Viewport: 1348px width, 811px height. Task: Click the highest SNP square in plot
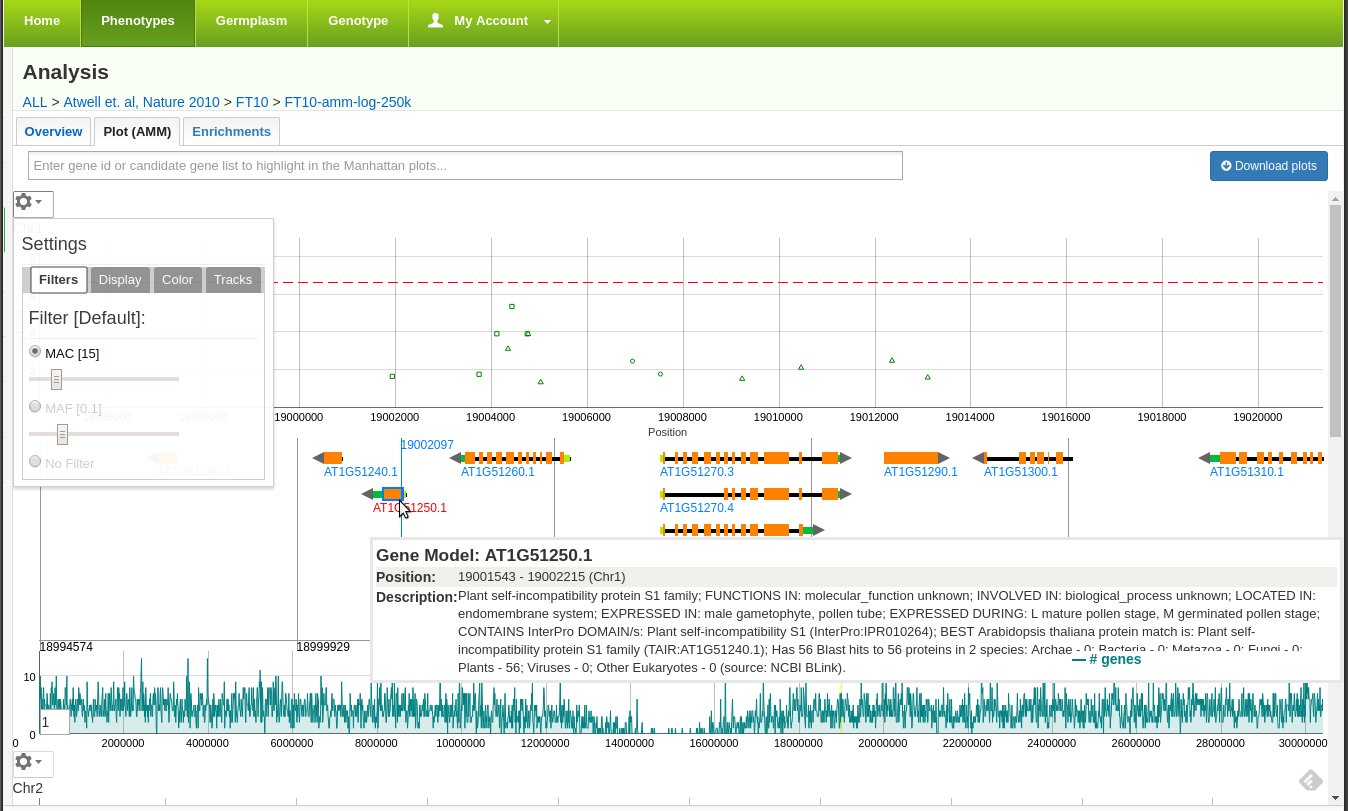[x=511, y=306]
